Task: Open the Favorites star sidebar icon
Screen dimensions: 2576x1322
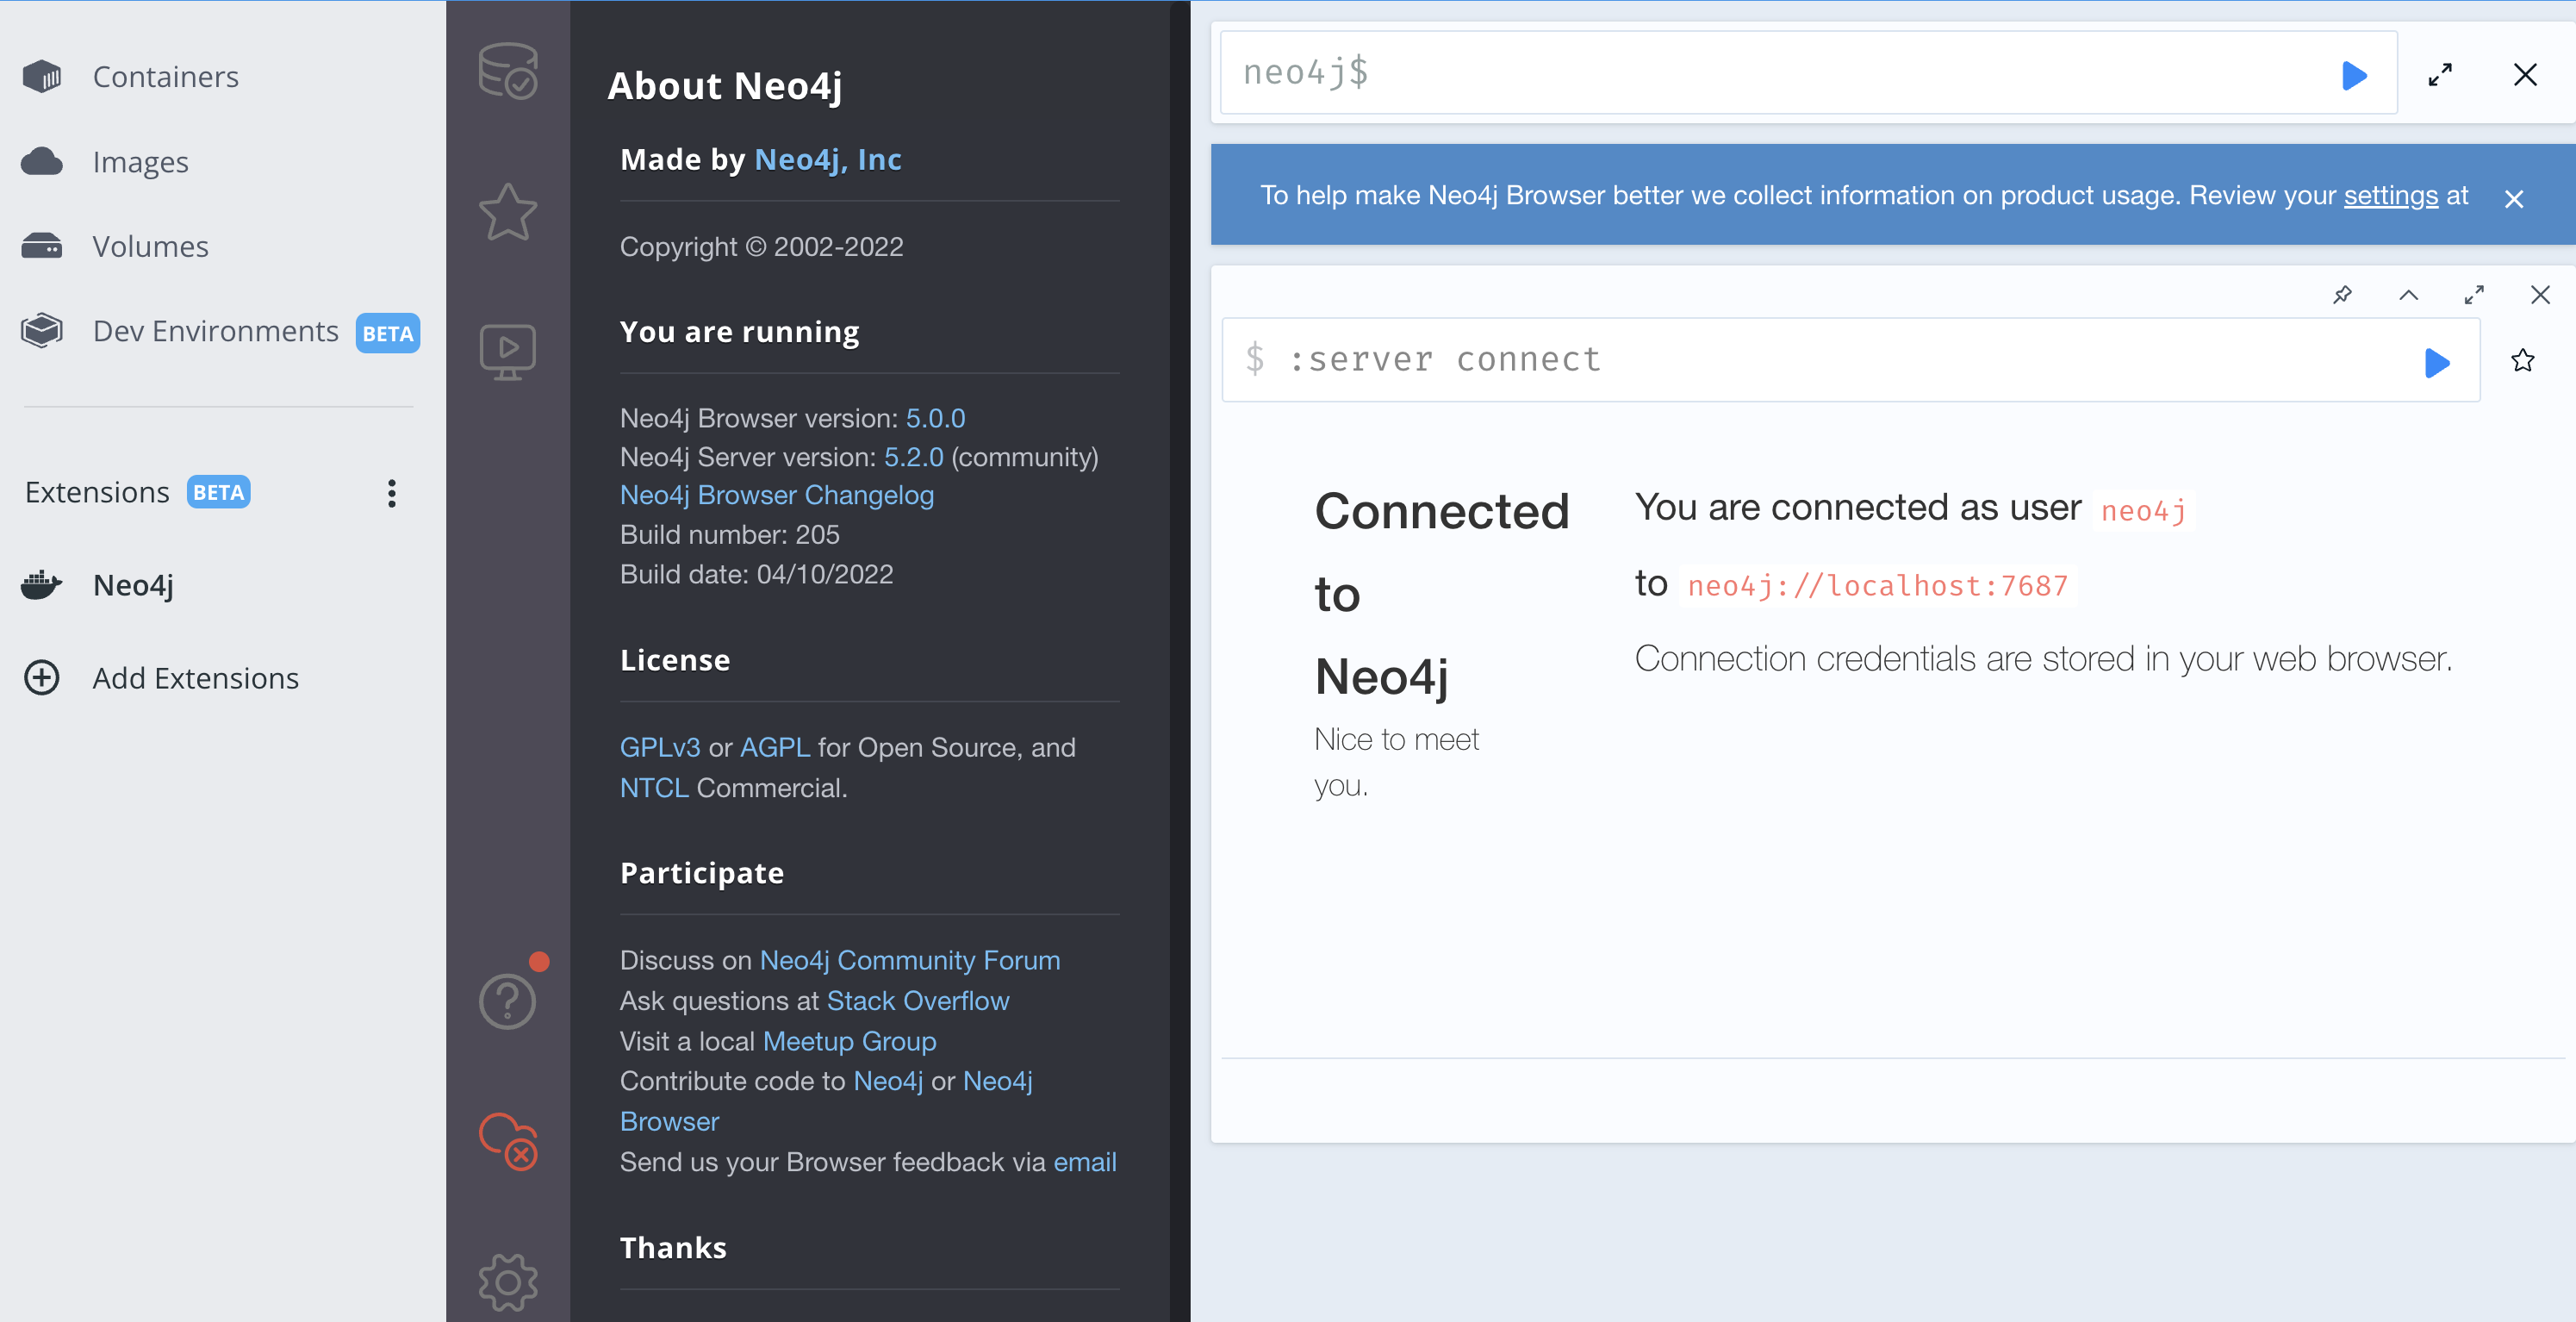Action: pos(508,212)
